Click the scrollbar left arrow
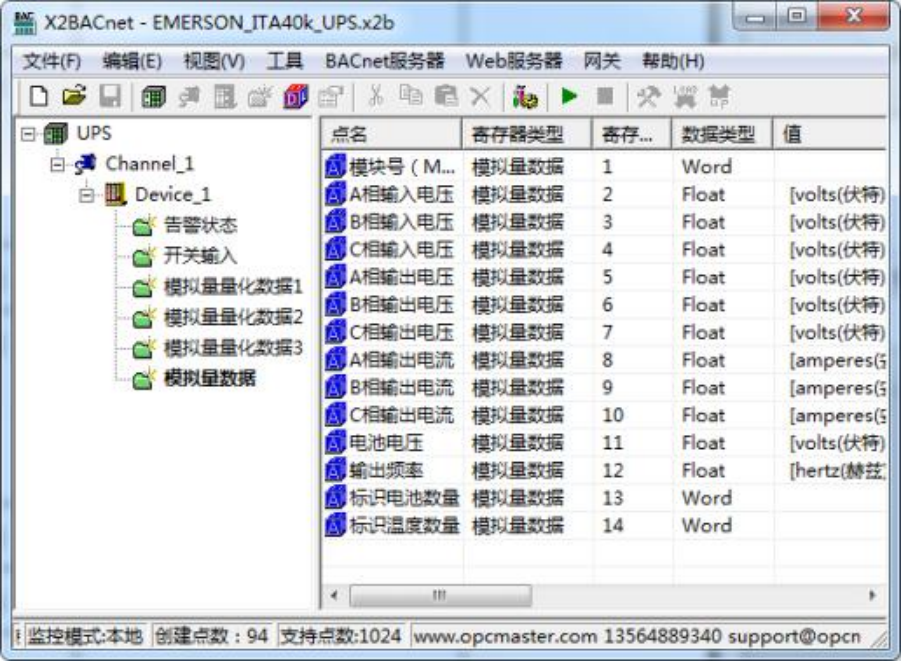 click(334, 595)
